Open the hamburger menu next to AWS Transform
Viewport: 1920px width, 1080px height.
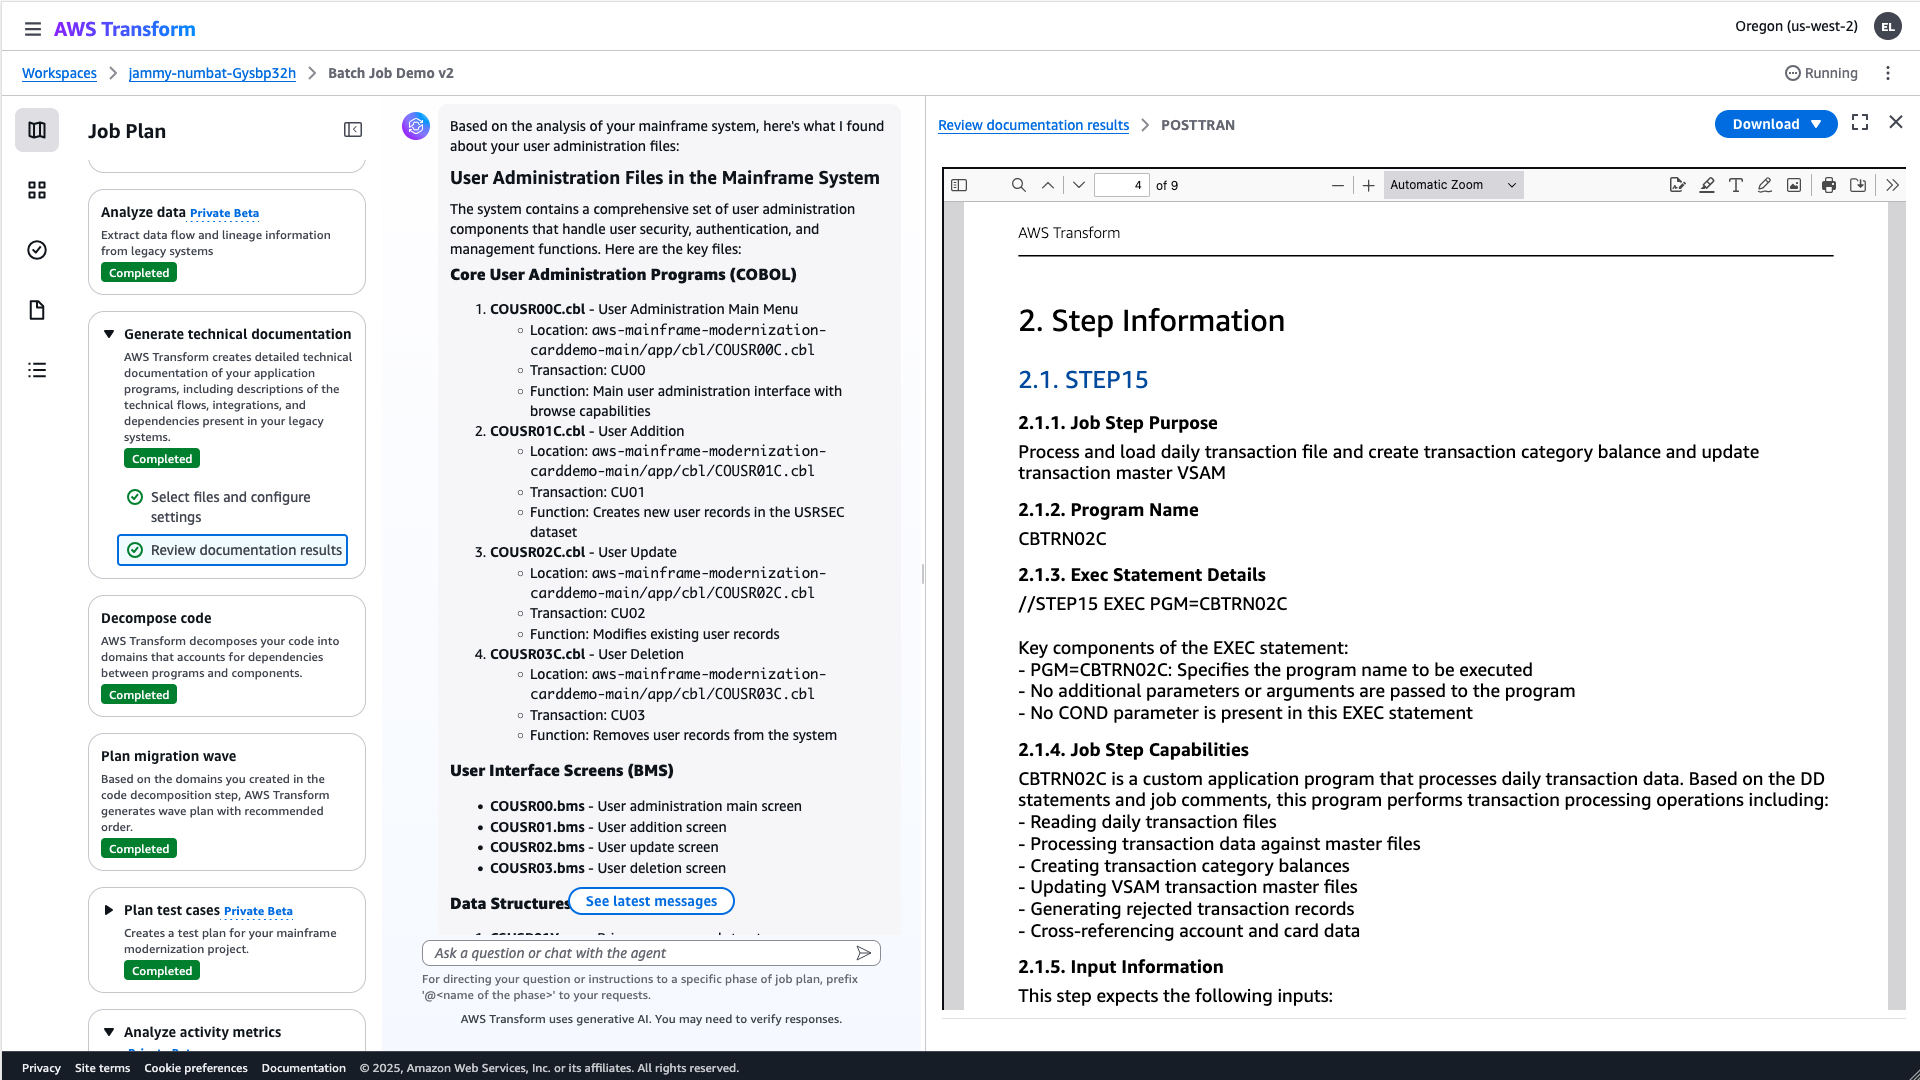[x=33, y=28]
